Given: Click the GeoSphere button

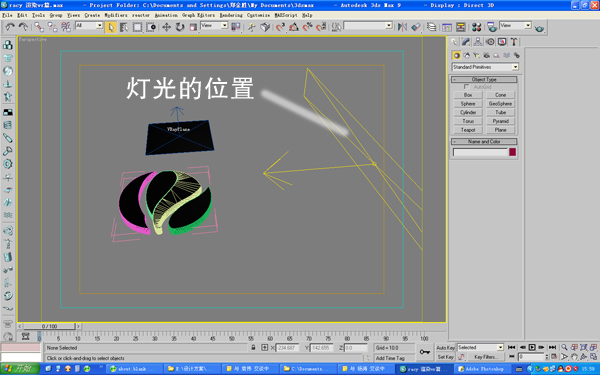Looking at the screenshot, I should (501, 104).
